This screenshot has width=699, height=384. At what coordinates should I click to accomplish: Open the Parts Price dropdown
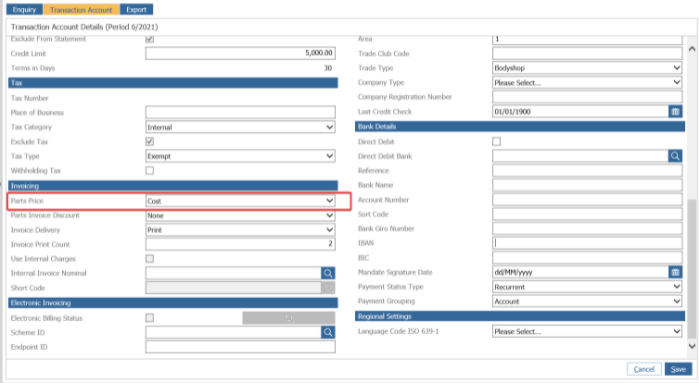(240, 201)
